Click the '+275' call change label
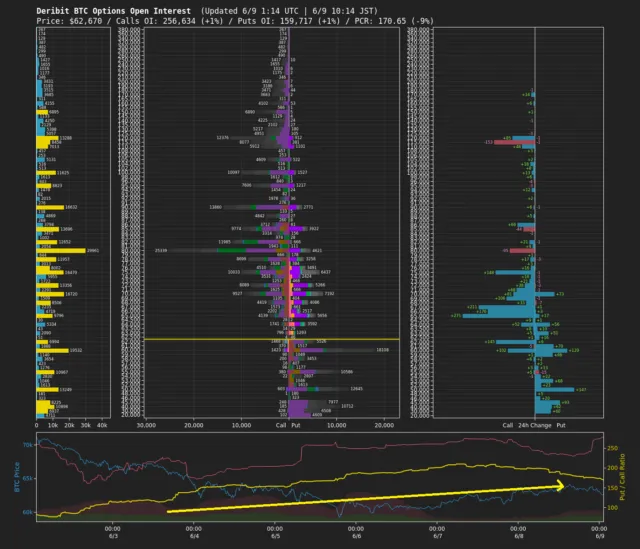 (x=456, y=316)
